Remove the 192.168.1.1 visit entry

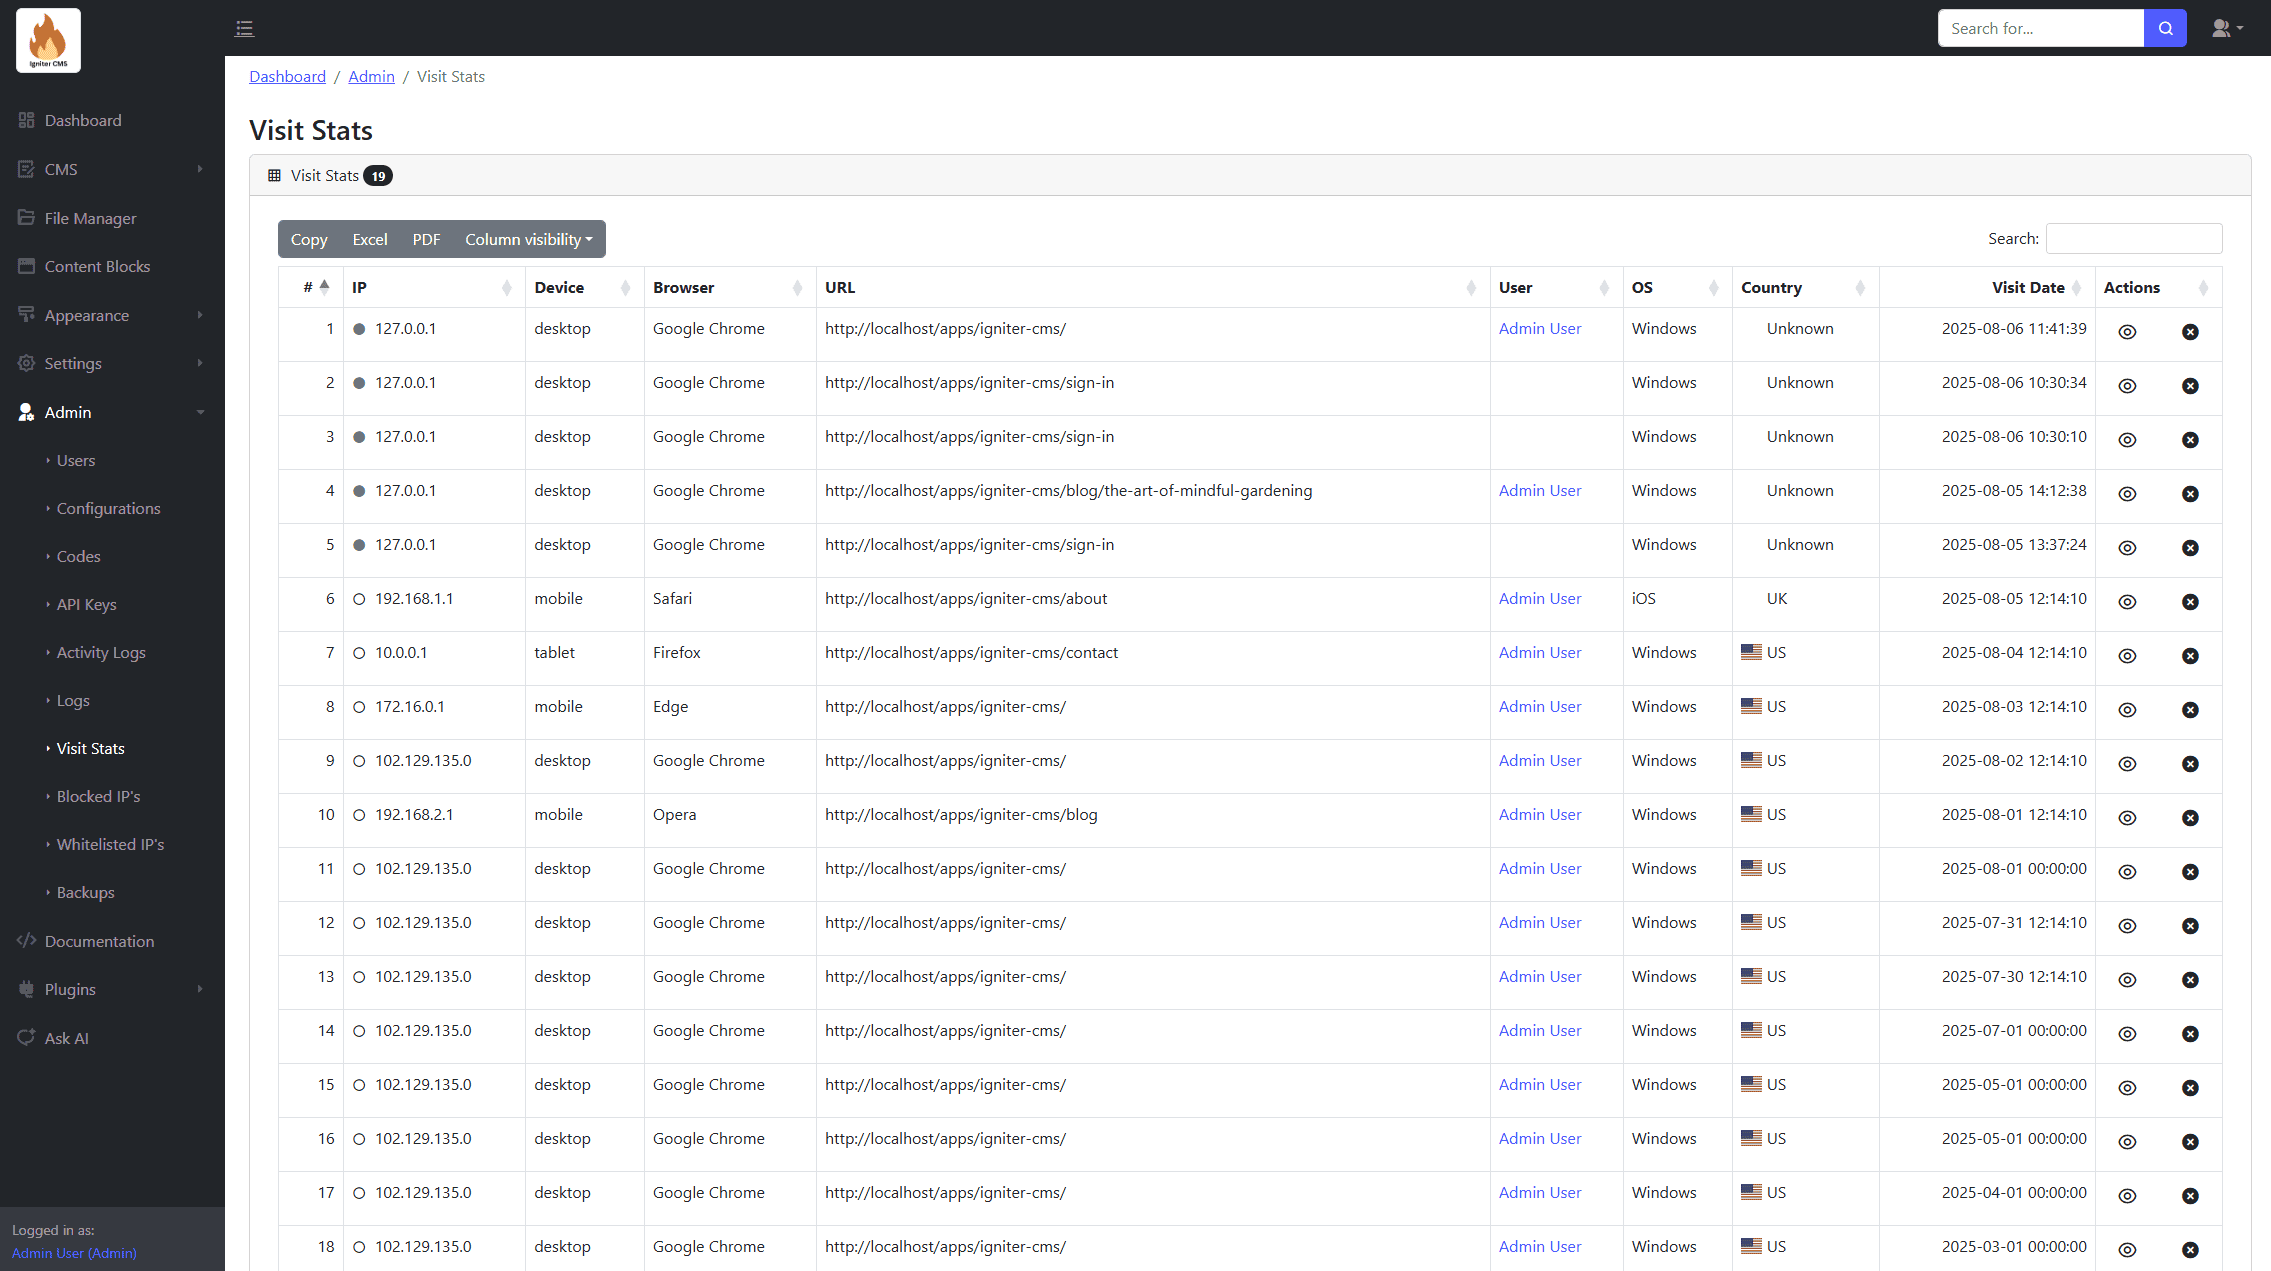tap(2190, 602)
